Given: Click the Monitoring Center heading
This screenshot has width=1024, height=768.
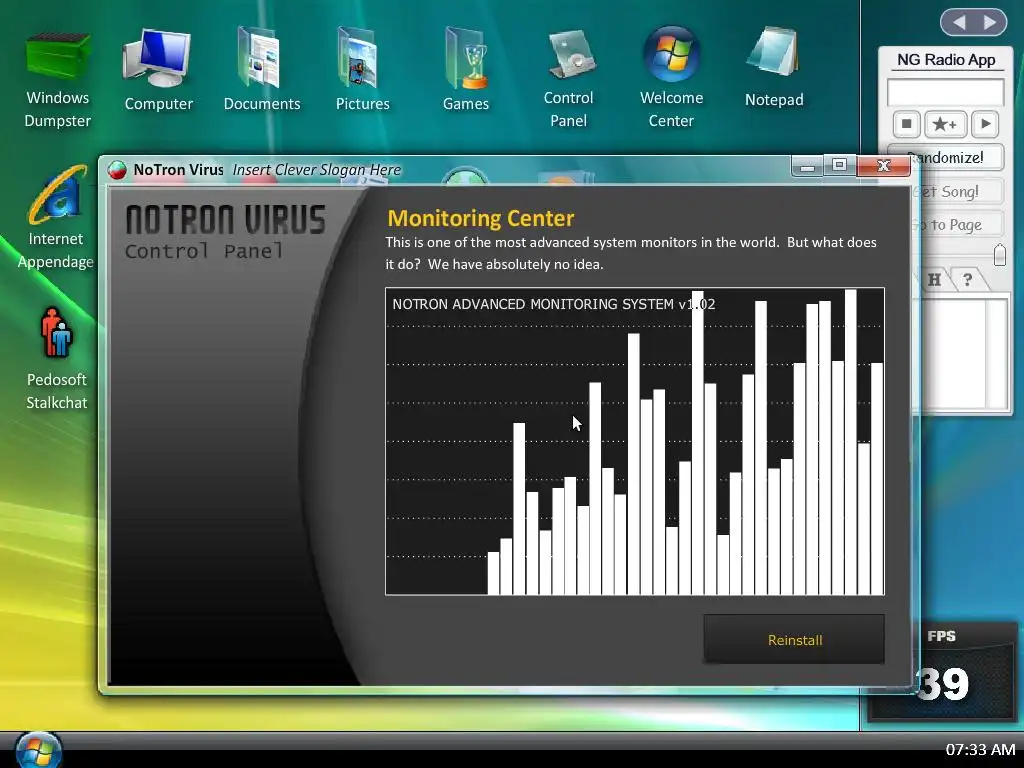Looking at the screenshot, I should (481, 218).
